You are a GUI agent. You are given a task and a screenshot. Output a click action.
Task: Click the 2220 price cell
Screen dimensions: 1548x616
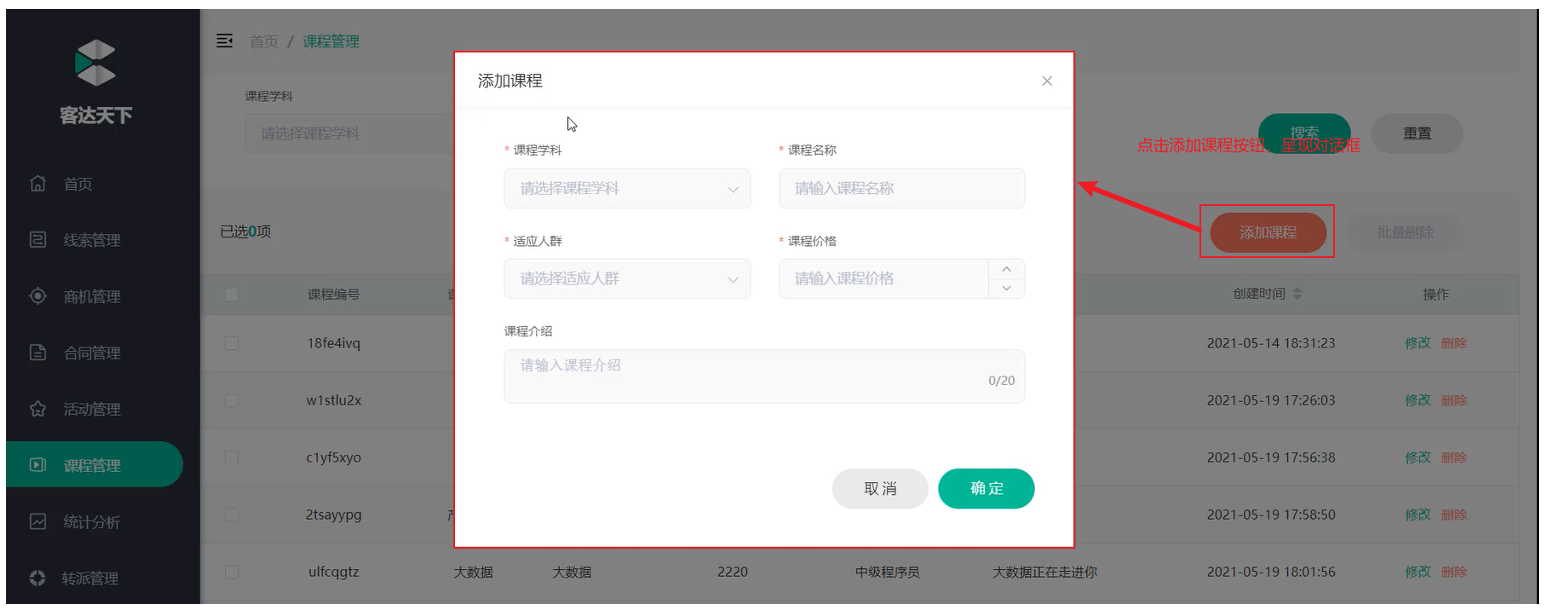(x=732, y=572)
